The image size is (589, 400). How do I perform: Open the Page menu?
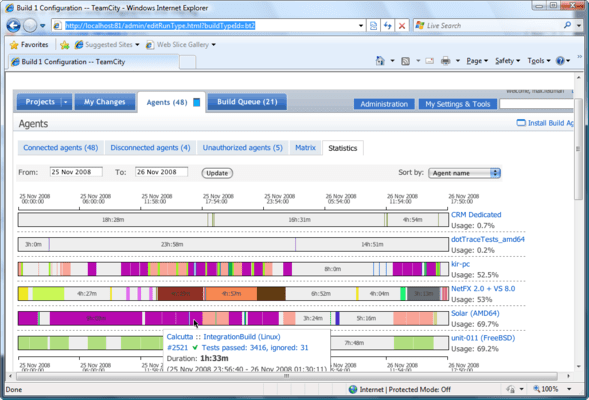[477, 61]
